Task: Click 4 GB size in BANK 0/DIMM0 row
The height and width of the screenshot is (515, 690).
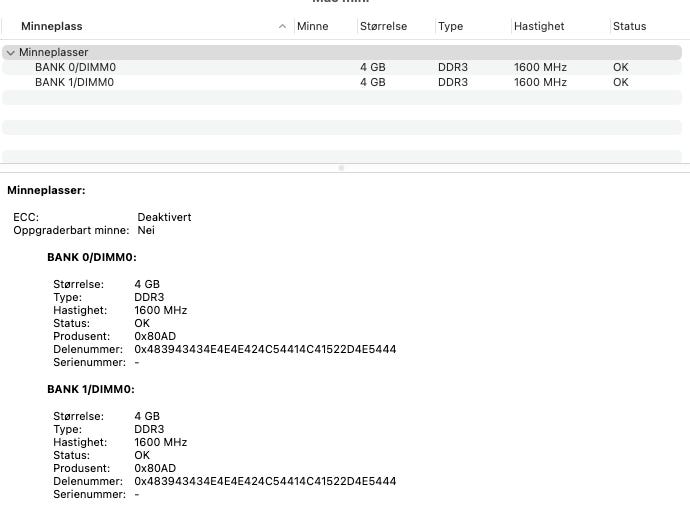Action: (x=373, y=67)
